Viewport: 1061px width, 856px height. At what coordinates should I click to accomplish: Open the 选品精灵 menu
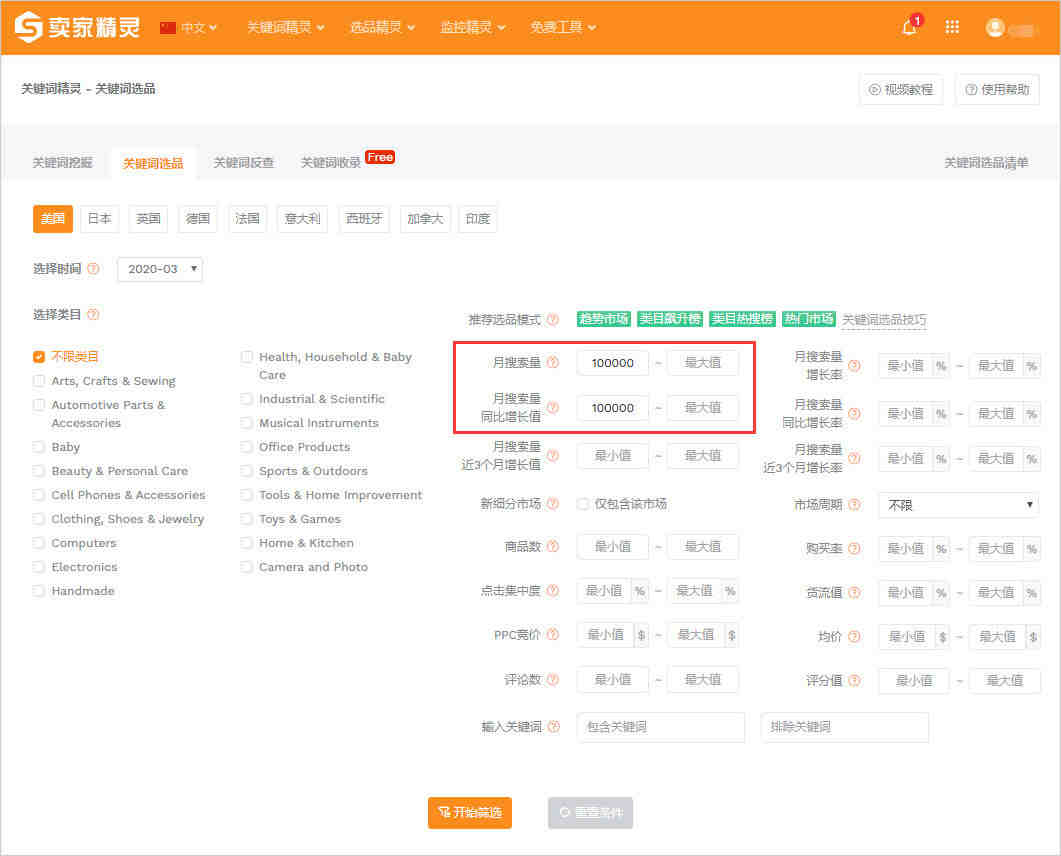point(382,28)
